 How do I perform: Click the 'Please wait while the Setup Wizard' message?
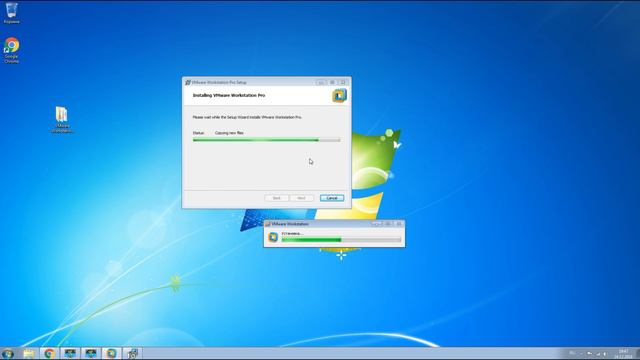(x=247, y=117)
